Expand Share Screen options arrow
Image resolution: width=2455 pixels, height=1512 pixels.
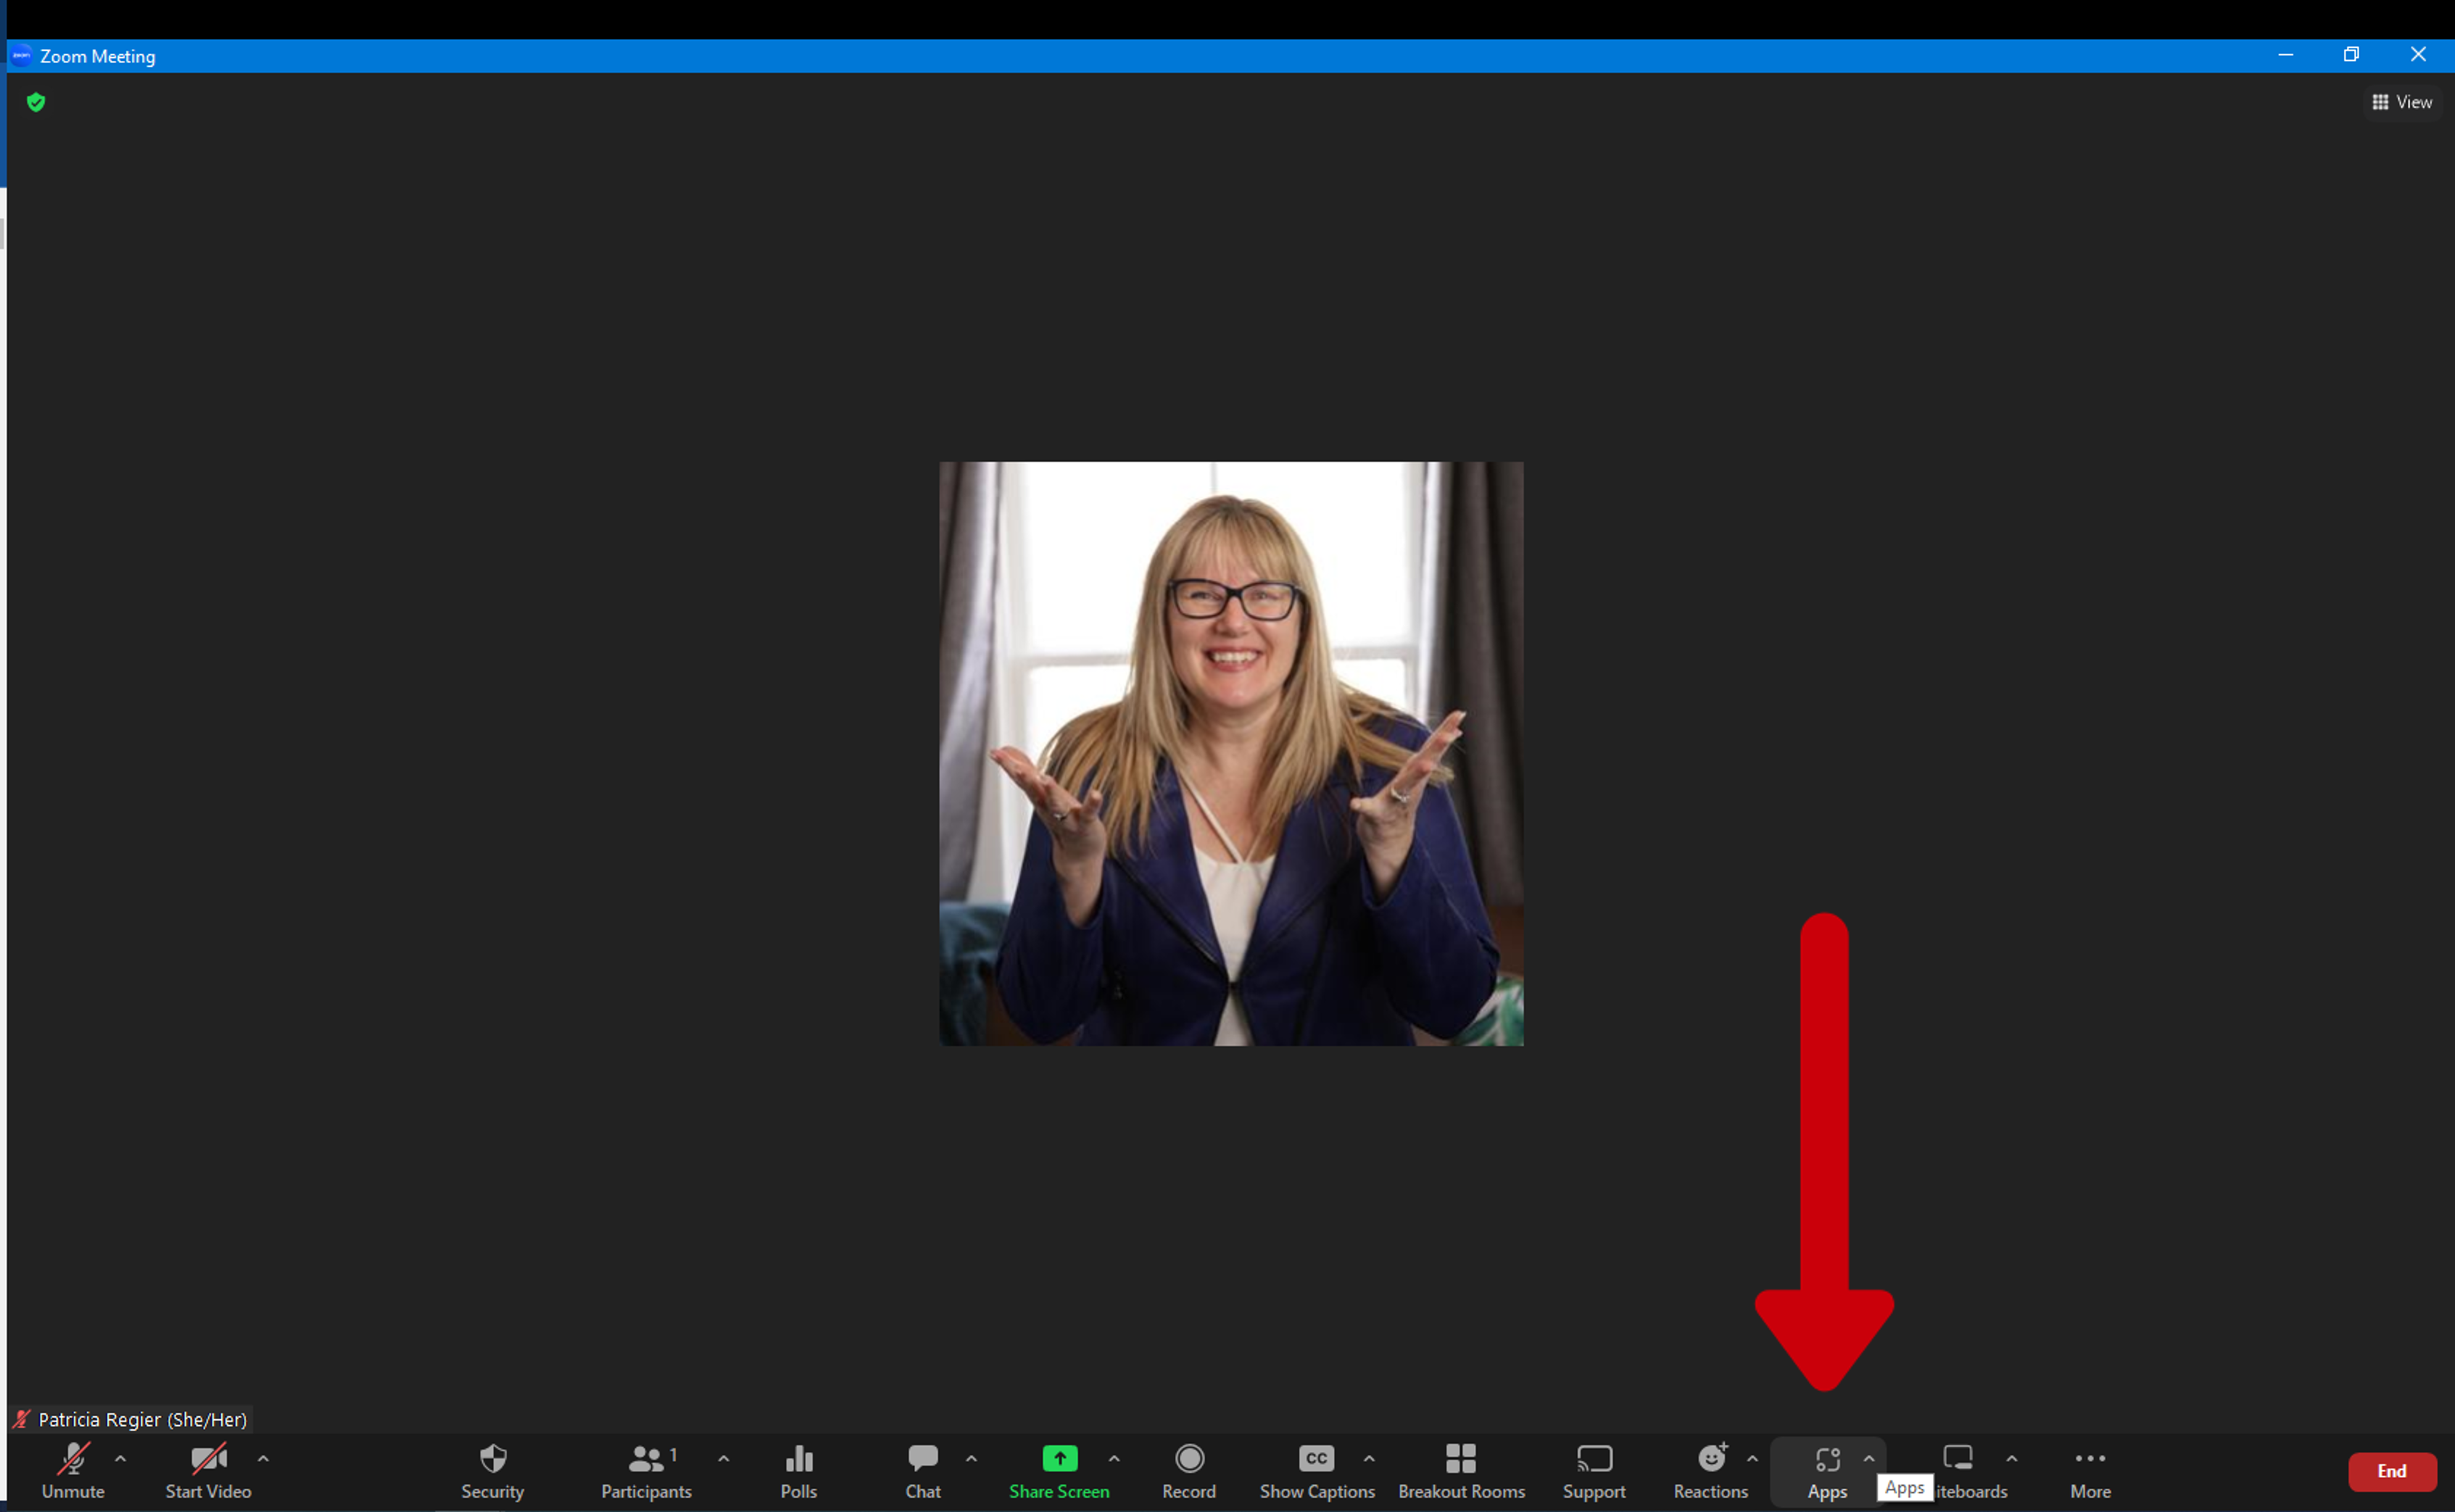click(1114, 1459)
